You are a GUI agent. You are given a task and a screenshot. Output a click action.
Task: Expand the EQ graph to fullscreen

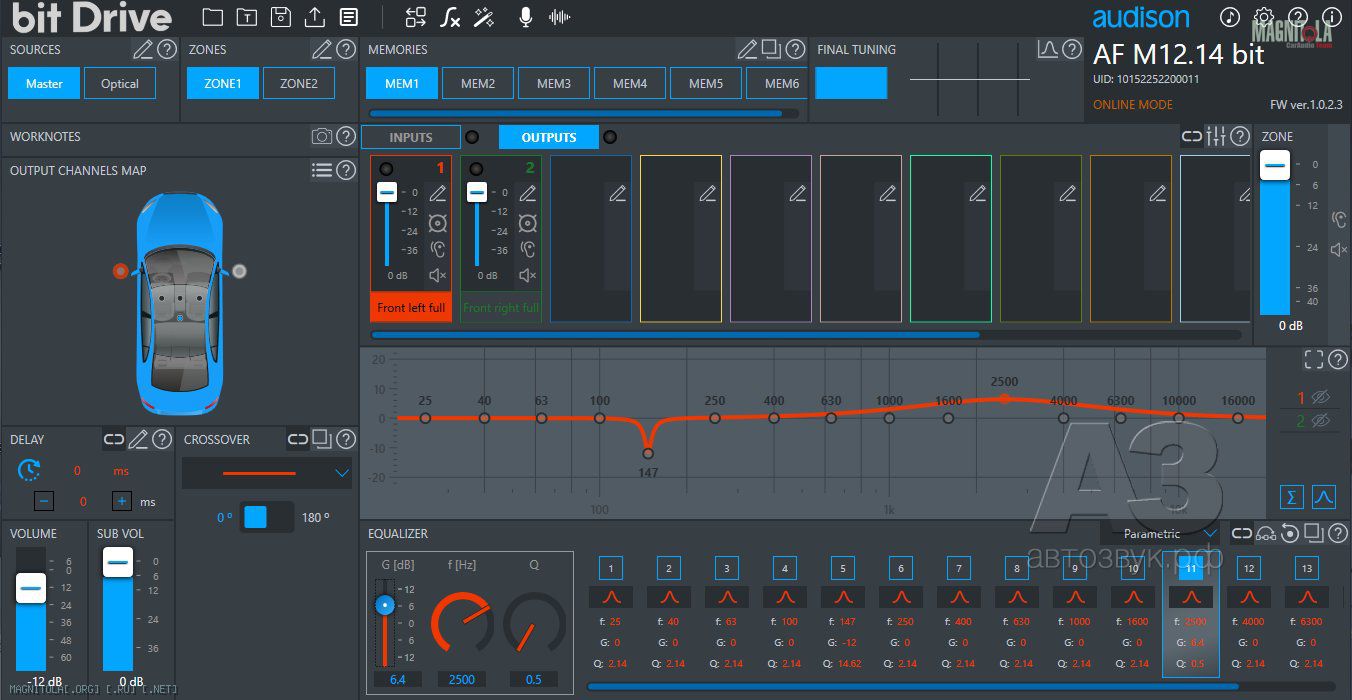pos(1314,360)
